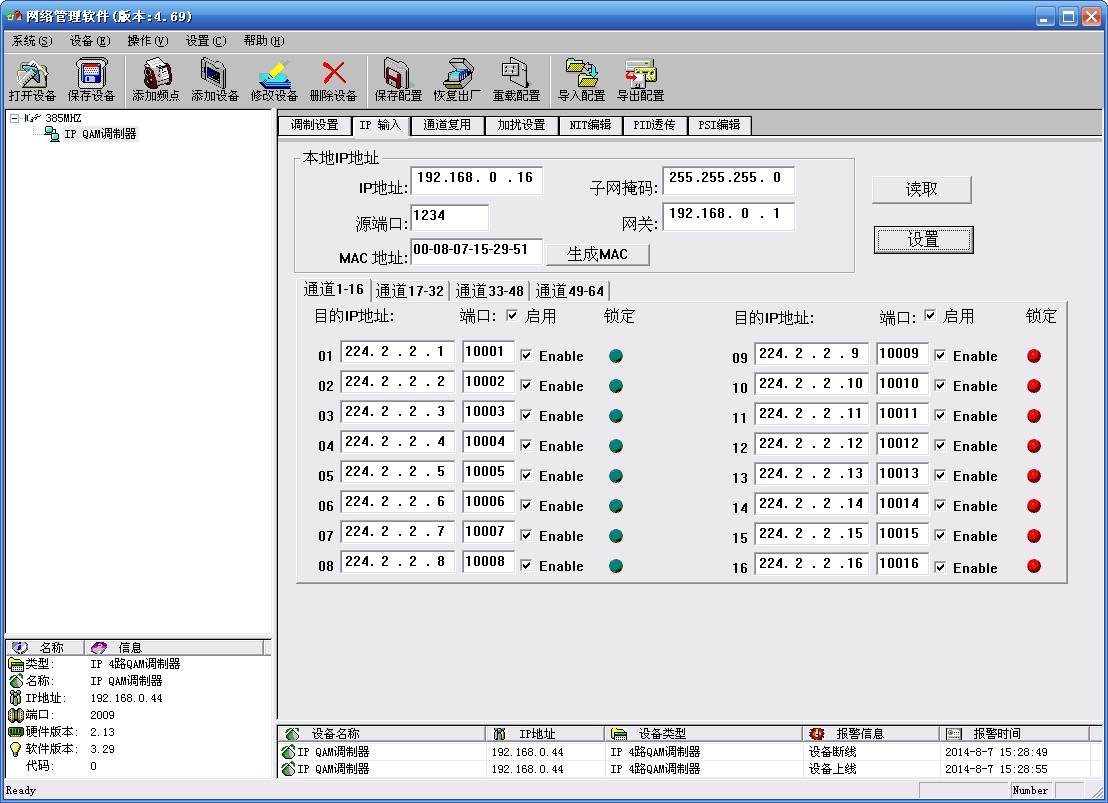The width and height of the screenshot is (1108, 803).
Task: Collapse the 385MHZ tree node
Action: pyautogui.click(x=14, y=118)
